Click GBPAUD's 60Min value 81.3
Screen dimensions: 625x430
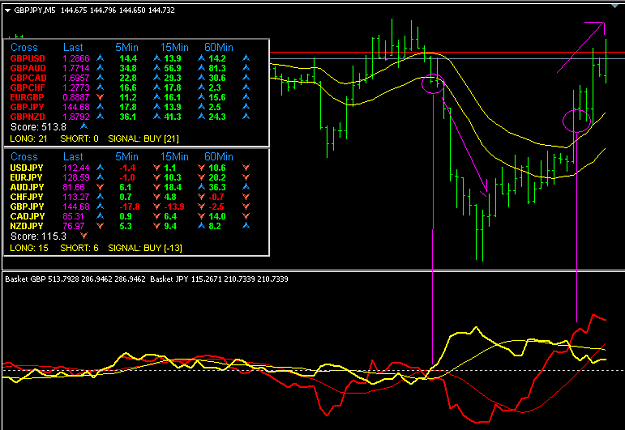(217, 68)
